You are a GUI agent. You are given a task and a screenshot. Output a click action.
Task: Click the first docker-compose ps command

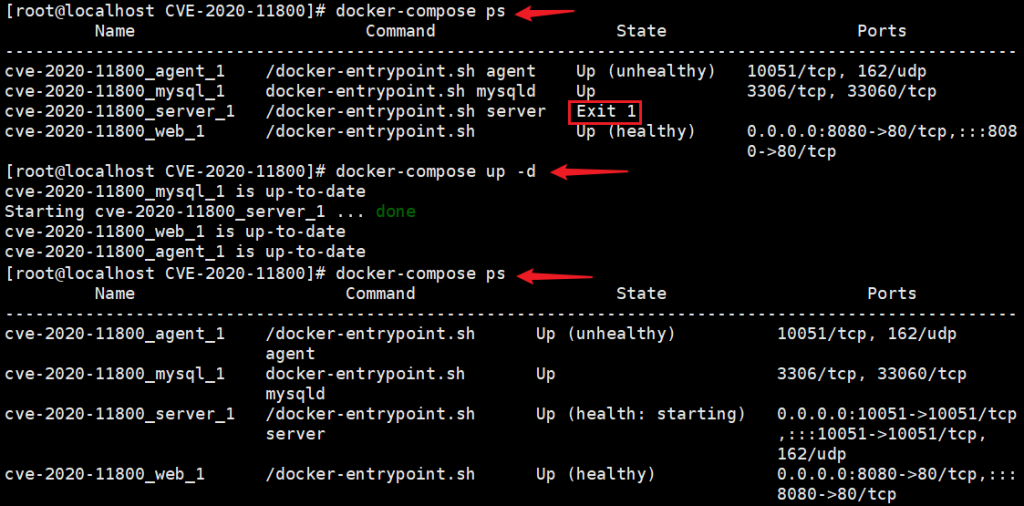(421, 12)
